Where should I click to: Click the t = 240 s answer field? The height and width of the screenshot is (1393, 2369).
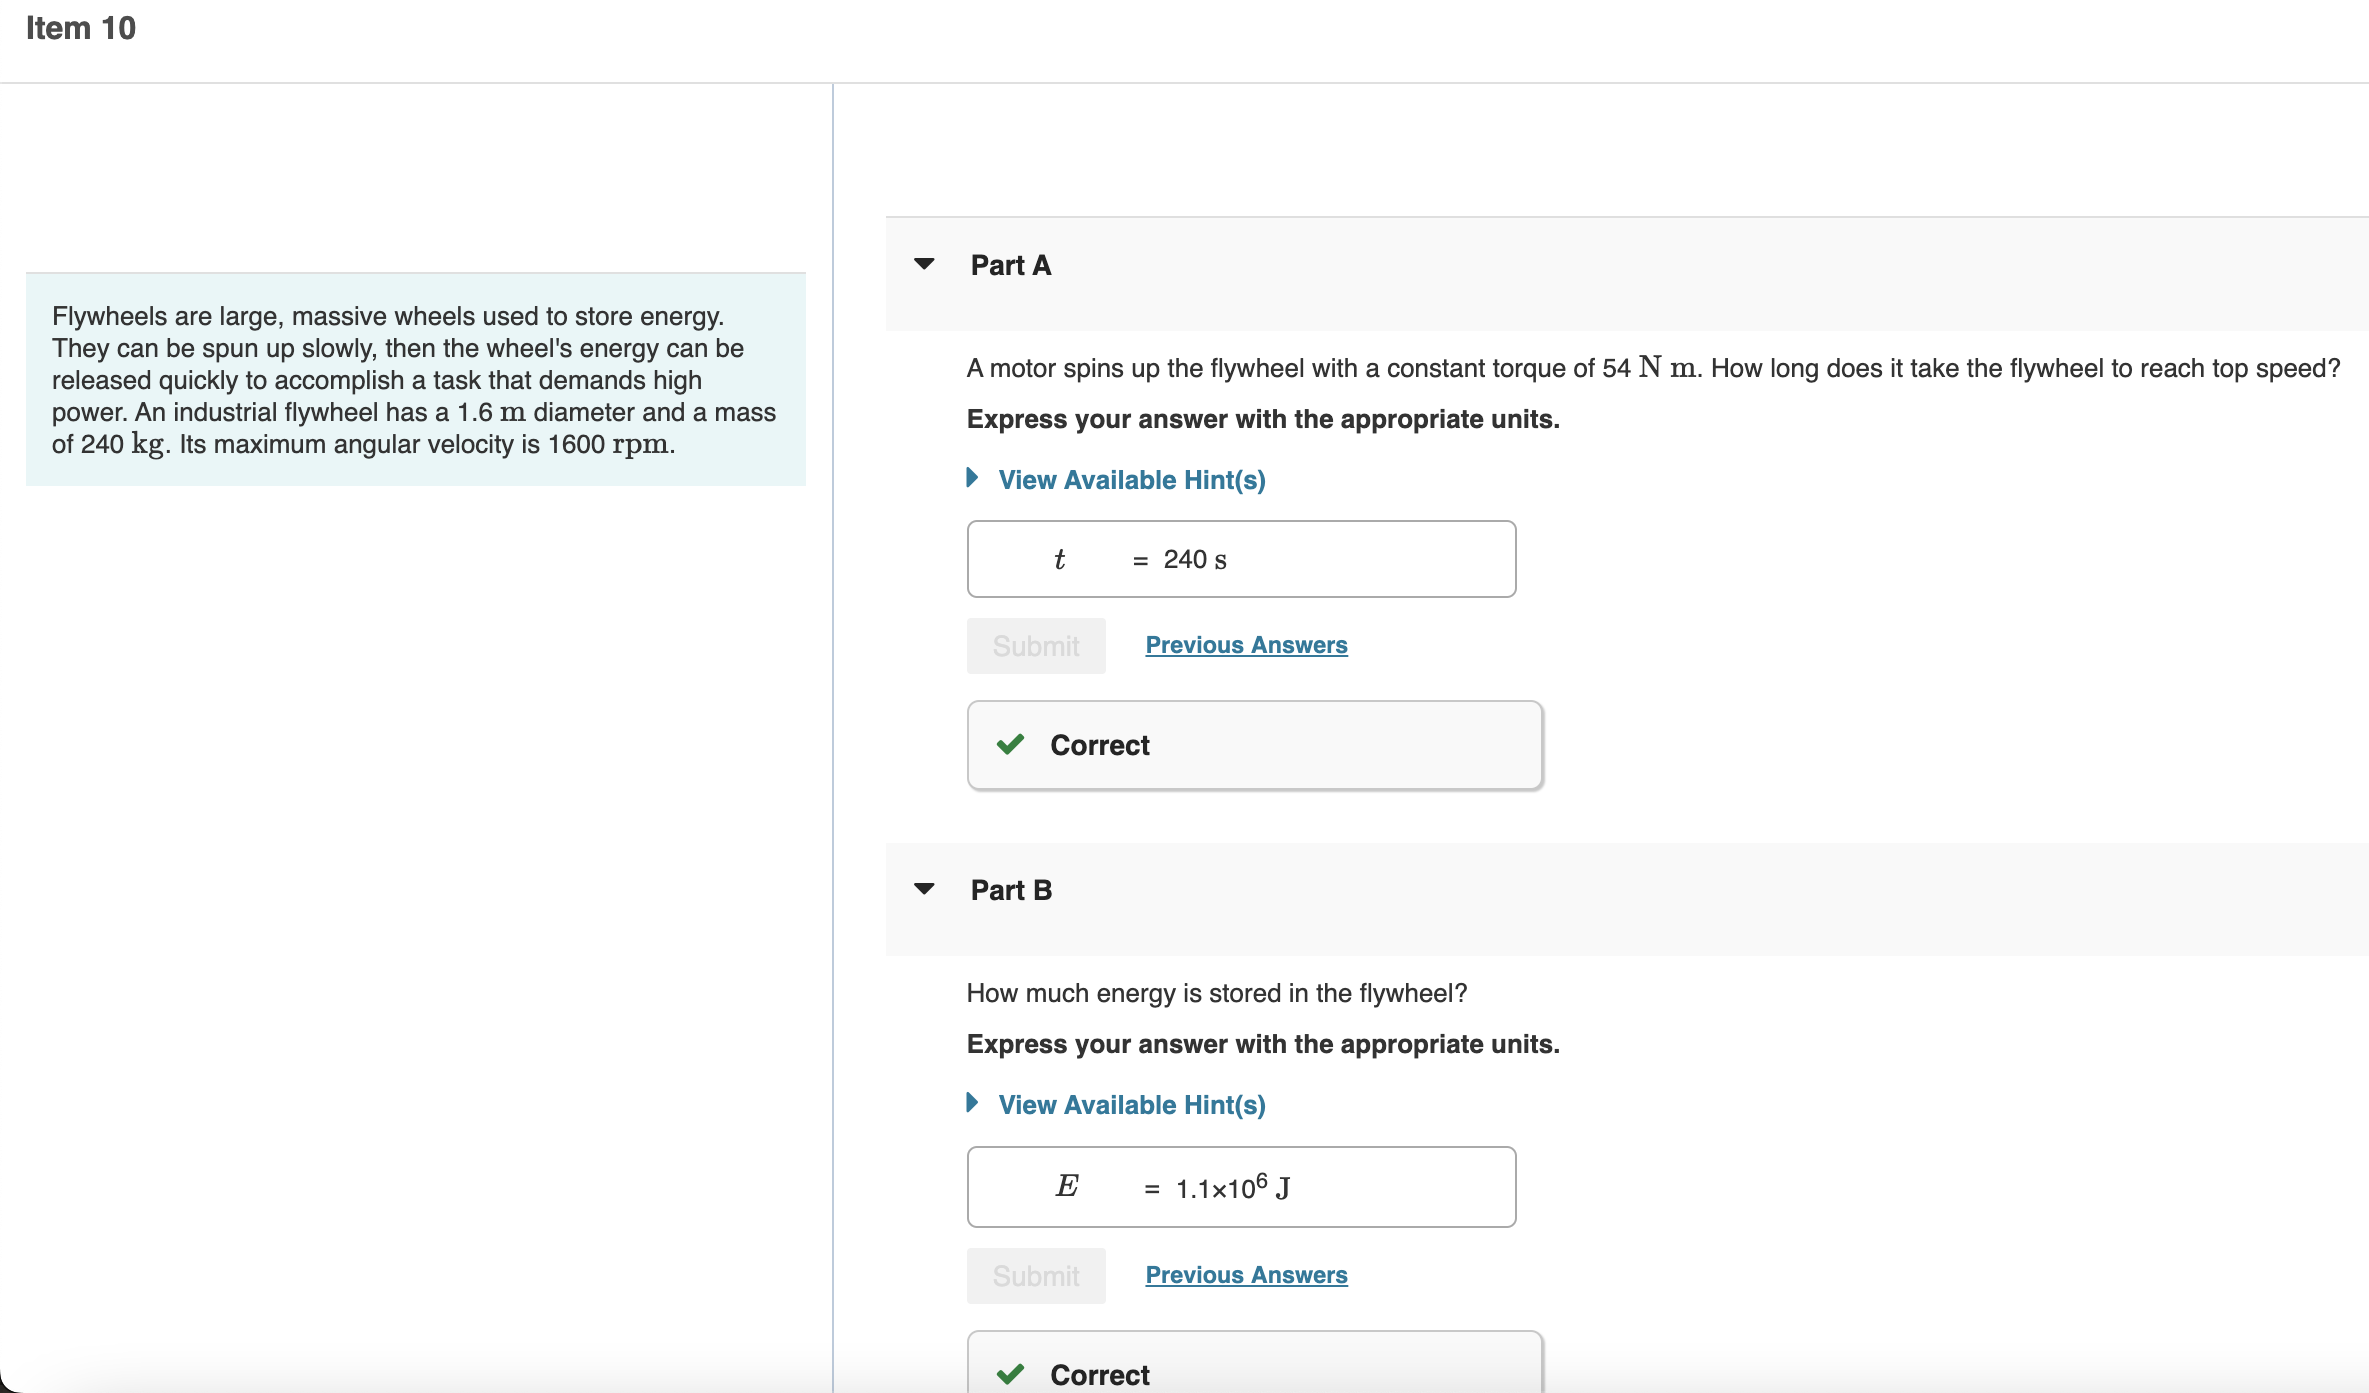tap(1240, 559)
